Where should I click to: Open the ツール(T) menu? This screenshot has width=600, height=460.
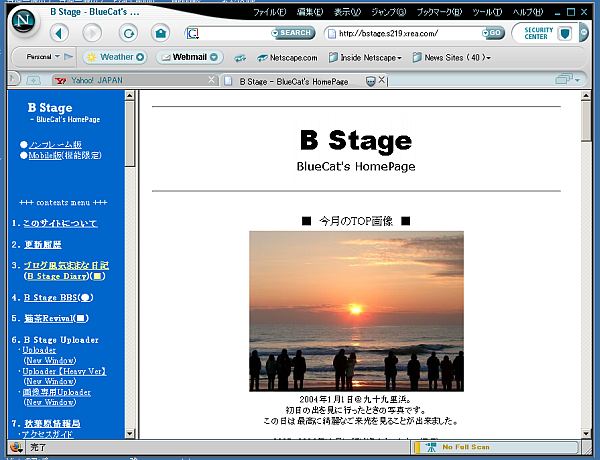[487, 12]
